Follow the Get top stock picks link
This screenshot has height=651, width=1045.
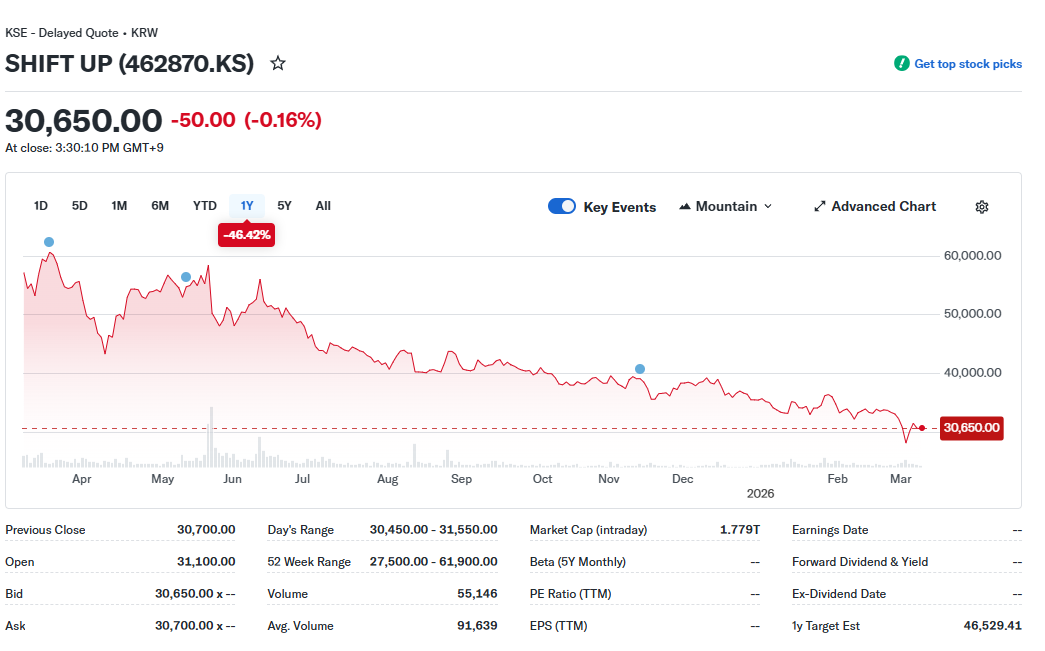coord(968,64)
